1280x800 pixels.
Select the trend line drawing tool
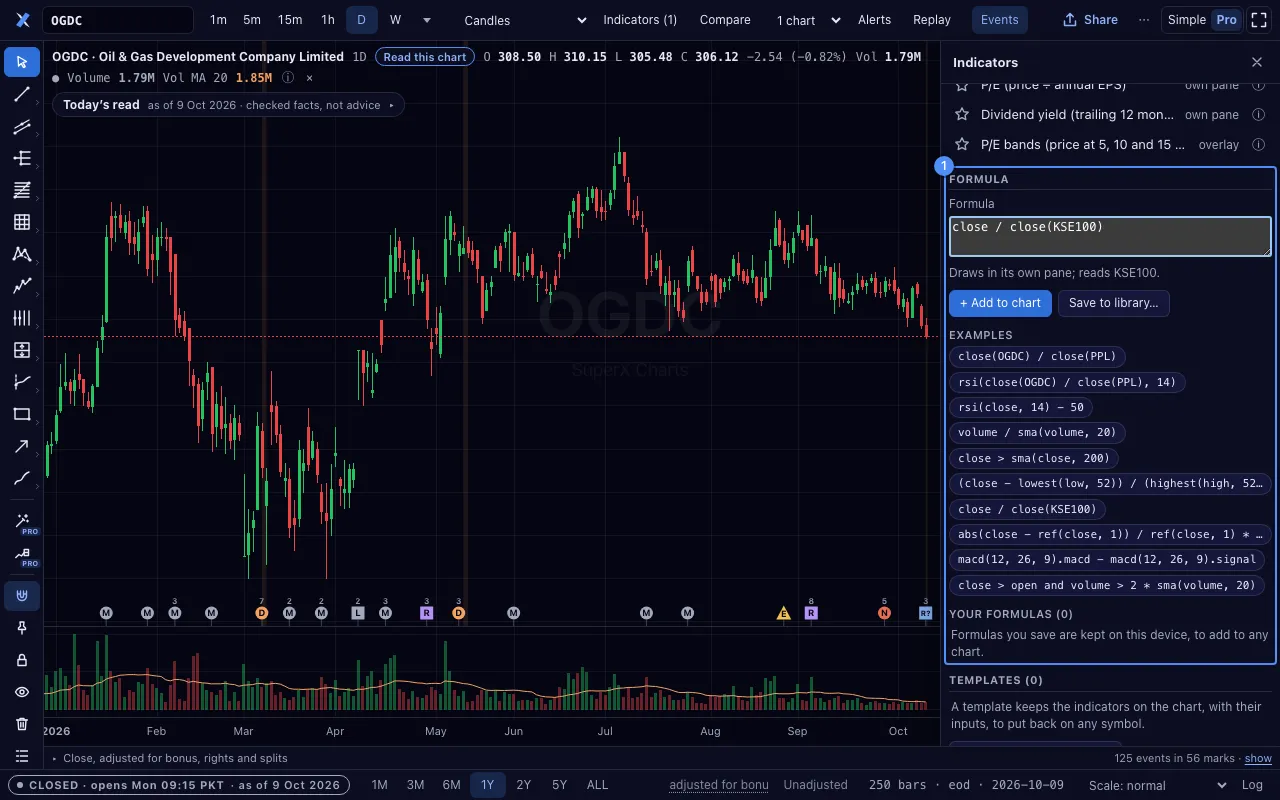pos(22,94)
